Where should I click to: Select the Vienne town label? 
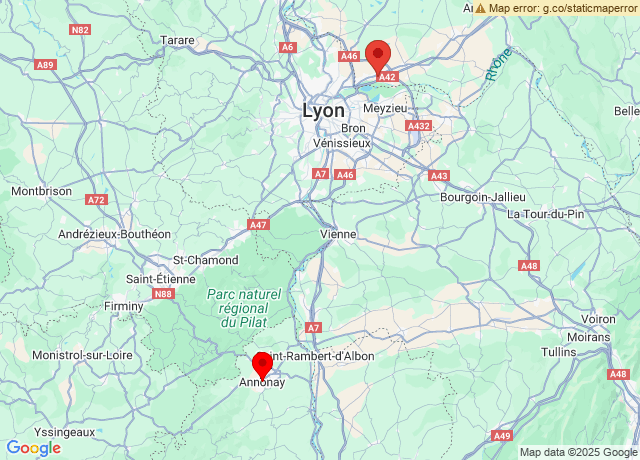pos(338,234)
